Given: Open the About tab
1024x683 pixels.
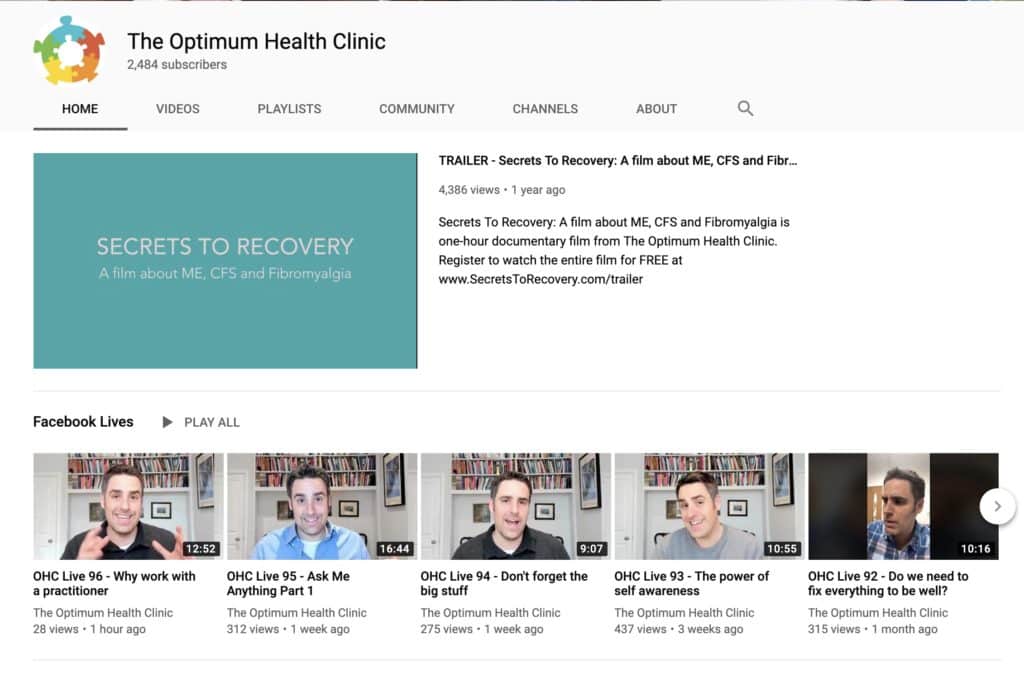Looking at the screenshot, I should (x=656, y=109).
